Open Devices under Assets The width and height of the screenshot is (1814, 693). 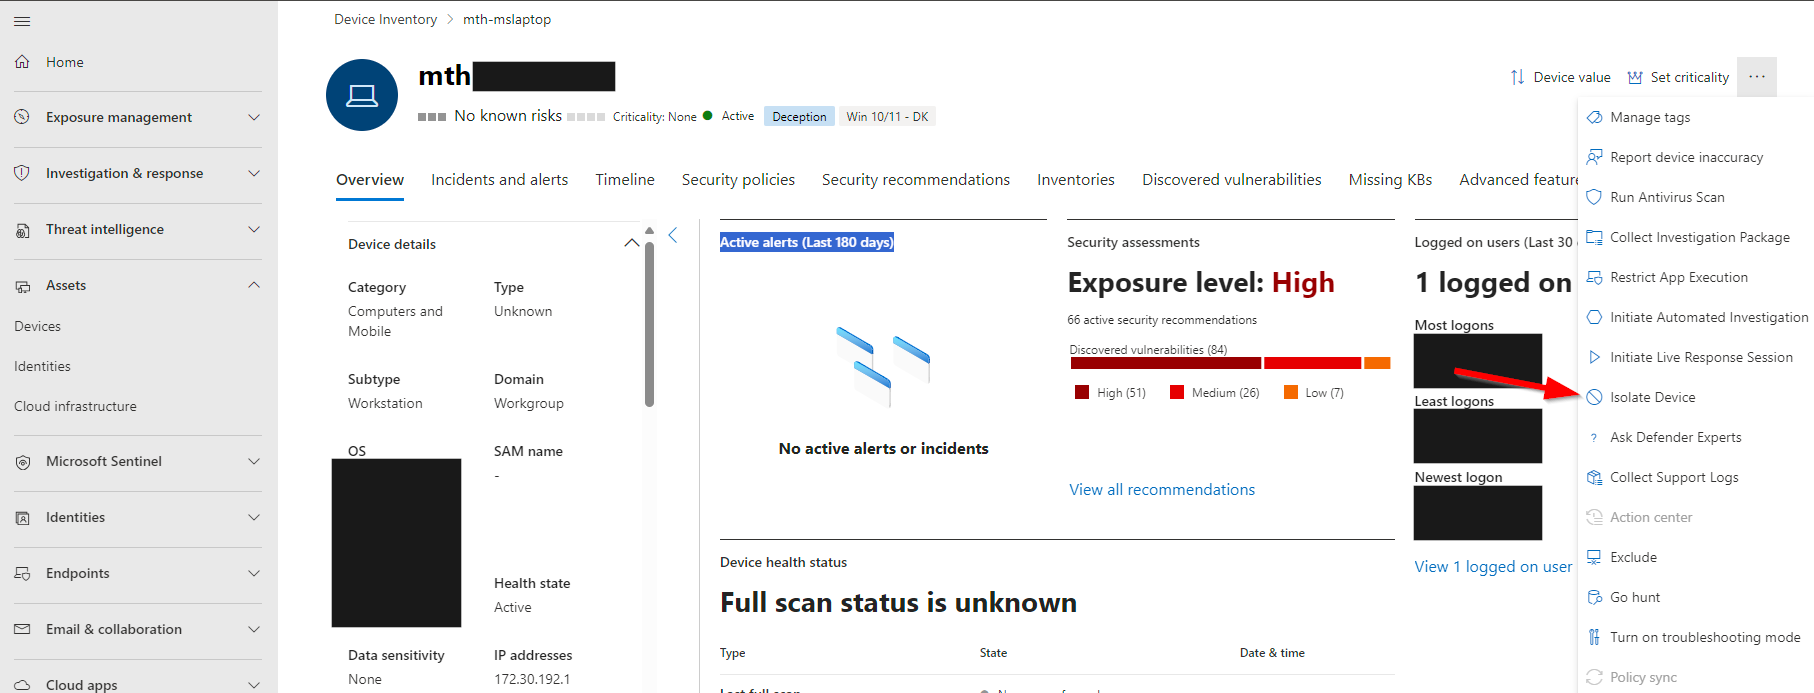37,326
